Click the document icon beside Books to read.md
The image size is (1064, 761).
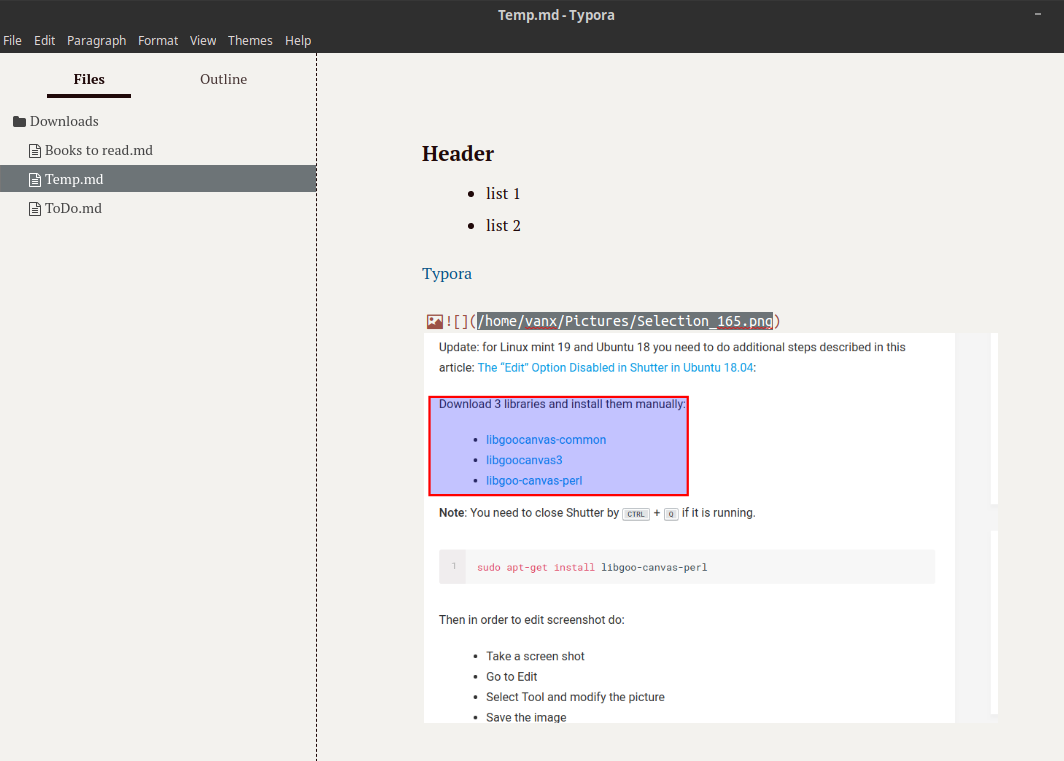[x=34, y=150]
